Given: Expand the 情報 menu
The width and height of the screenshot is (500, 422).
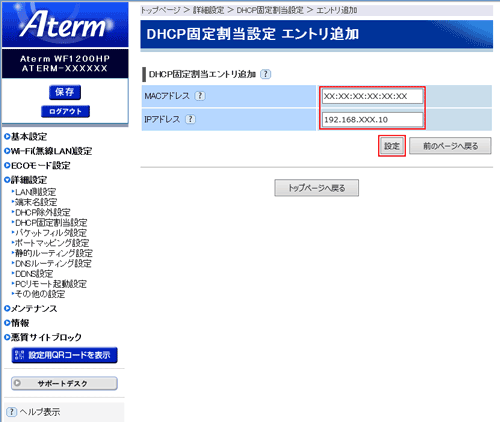Looking at the screenshot, I should [x=17, y=323].
